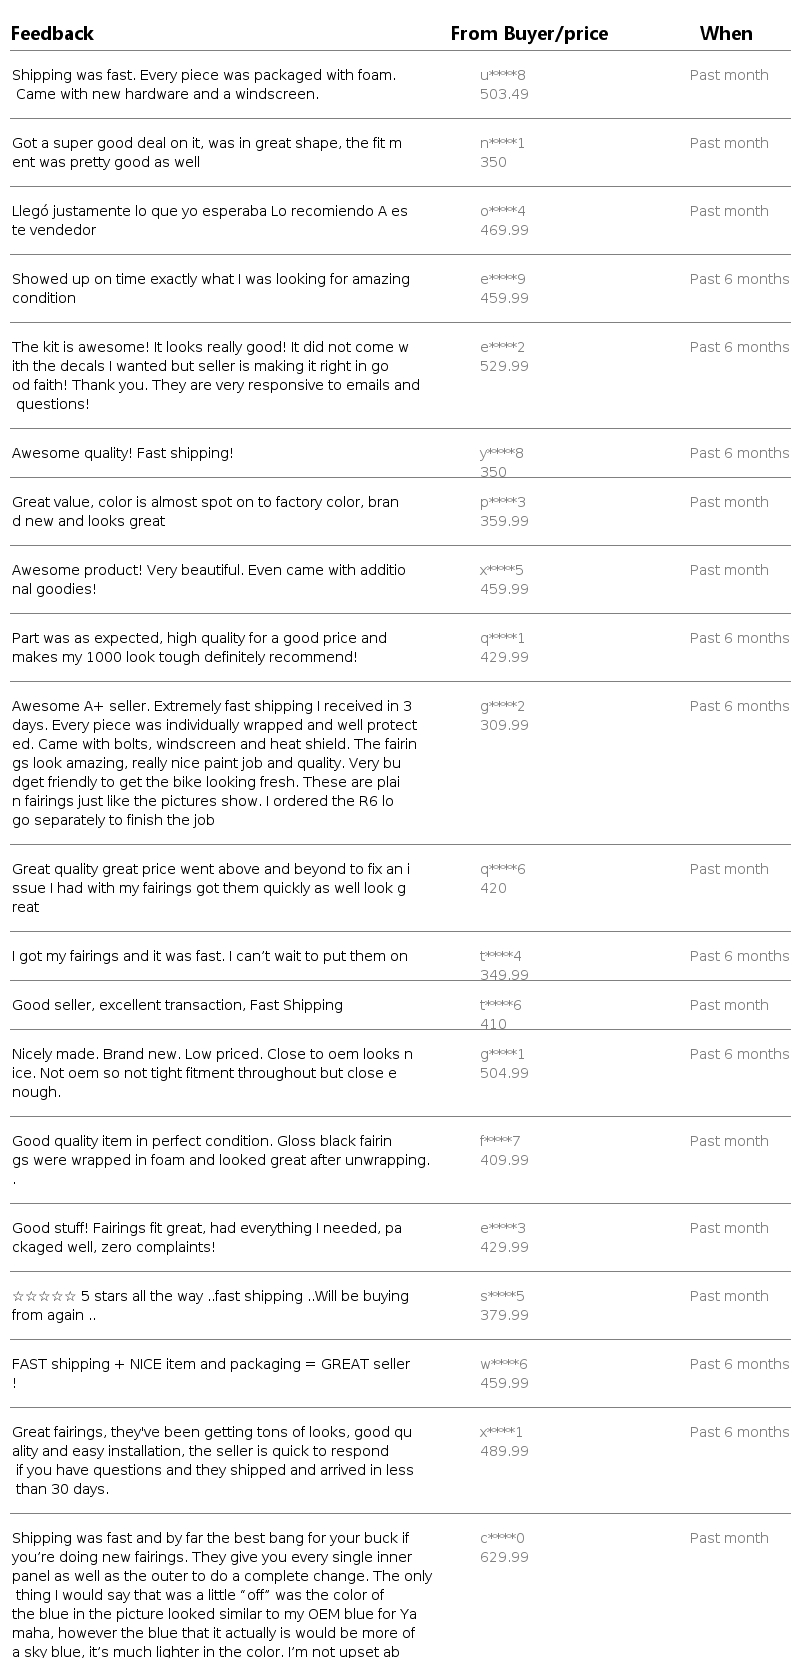Click review about "additional goodies"

(209, 579)
